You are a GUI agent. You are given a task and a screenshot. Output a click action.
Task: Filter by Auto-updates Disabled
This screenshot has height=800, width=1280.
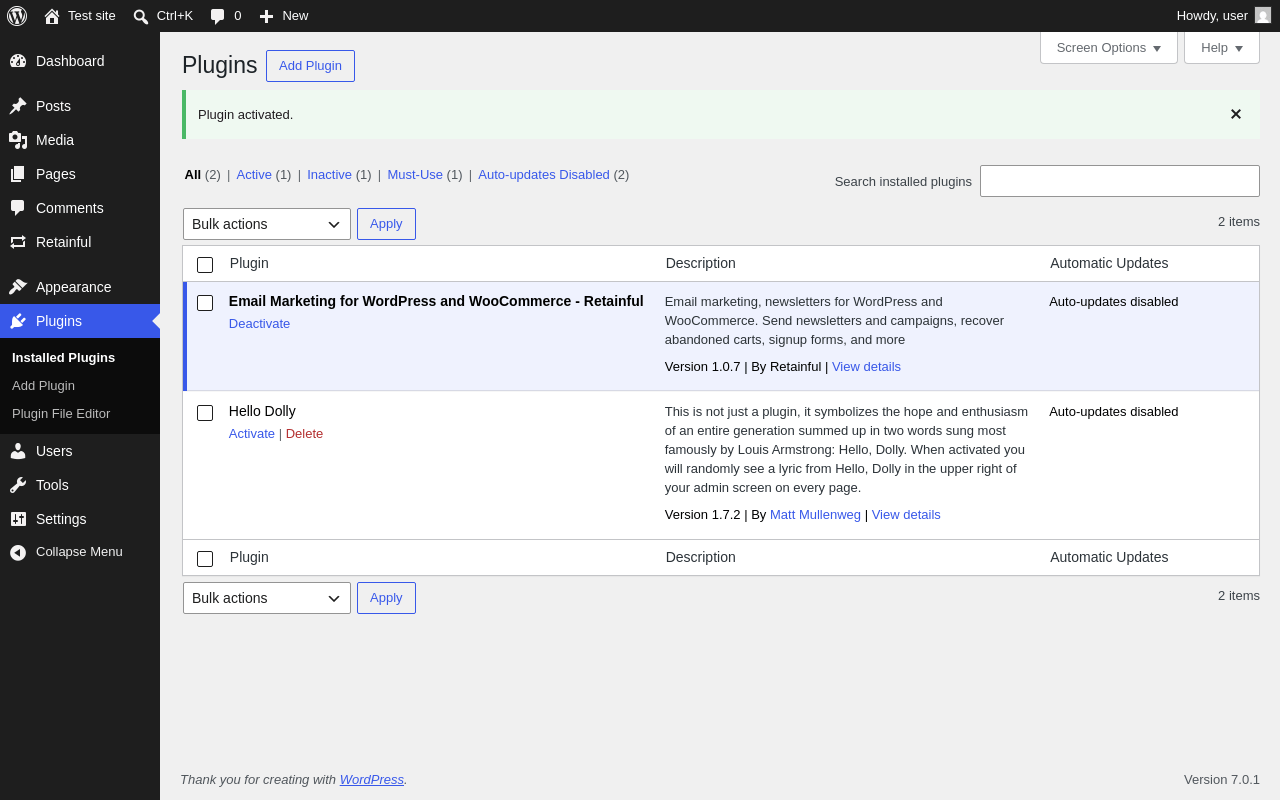point(544,175)
